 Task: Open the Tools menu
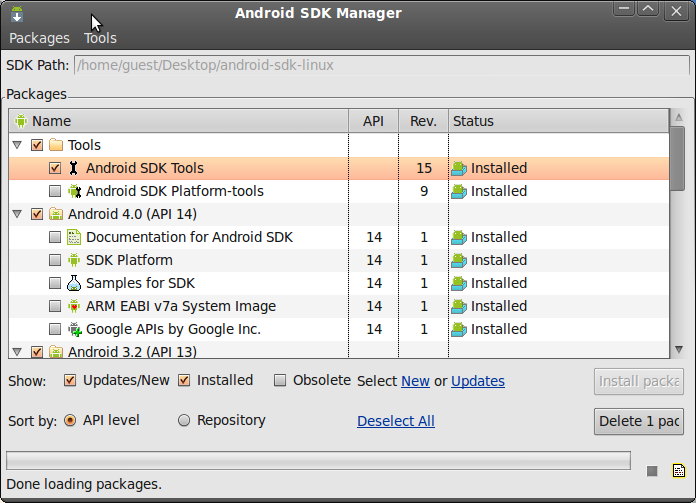click(100, 38)
